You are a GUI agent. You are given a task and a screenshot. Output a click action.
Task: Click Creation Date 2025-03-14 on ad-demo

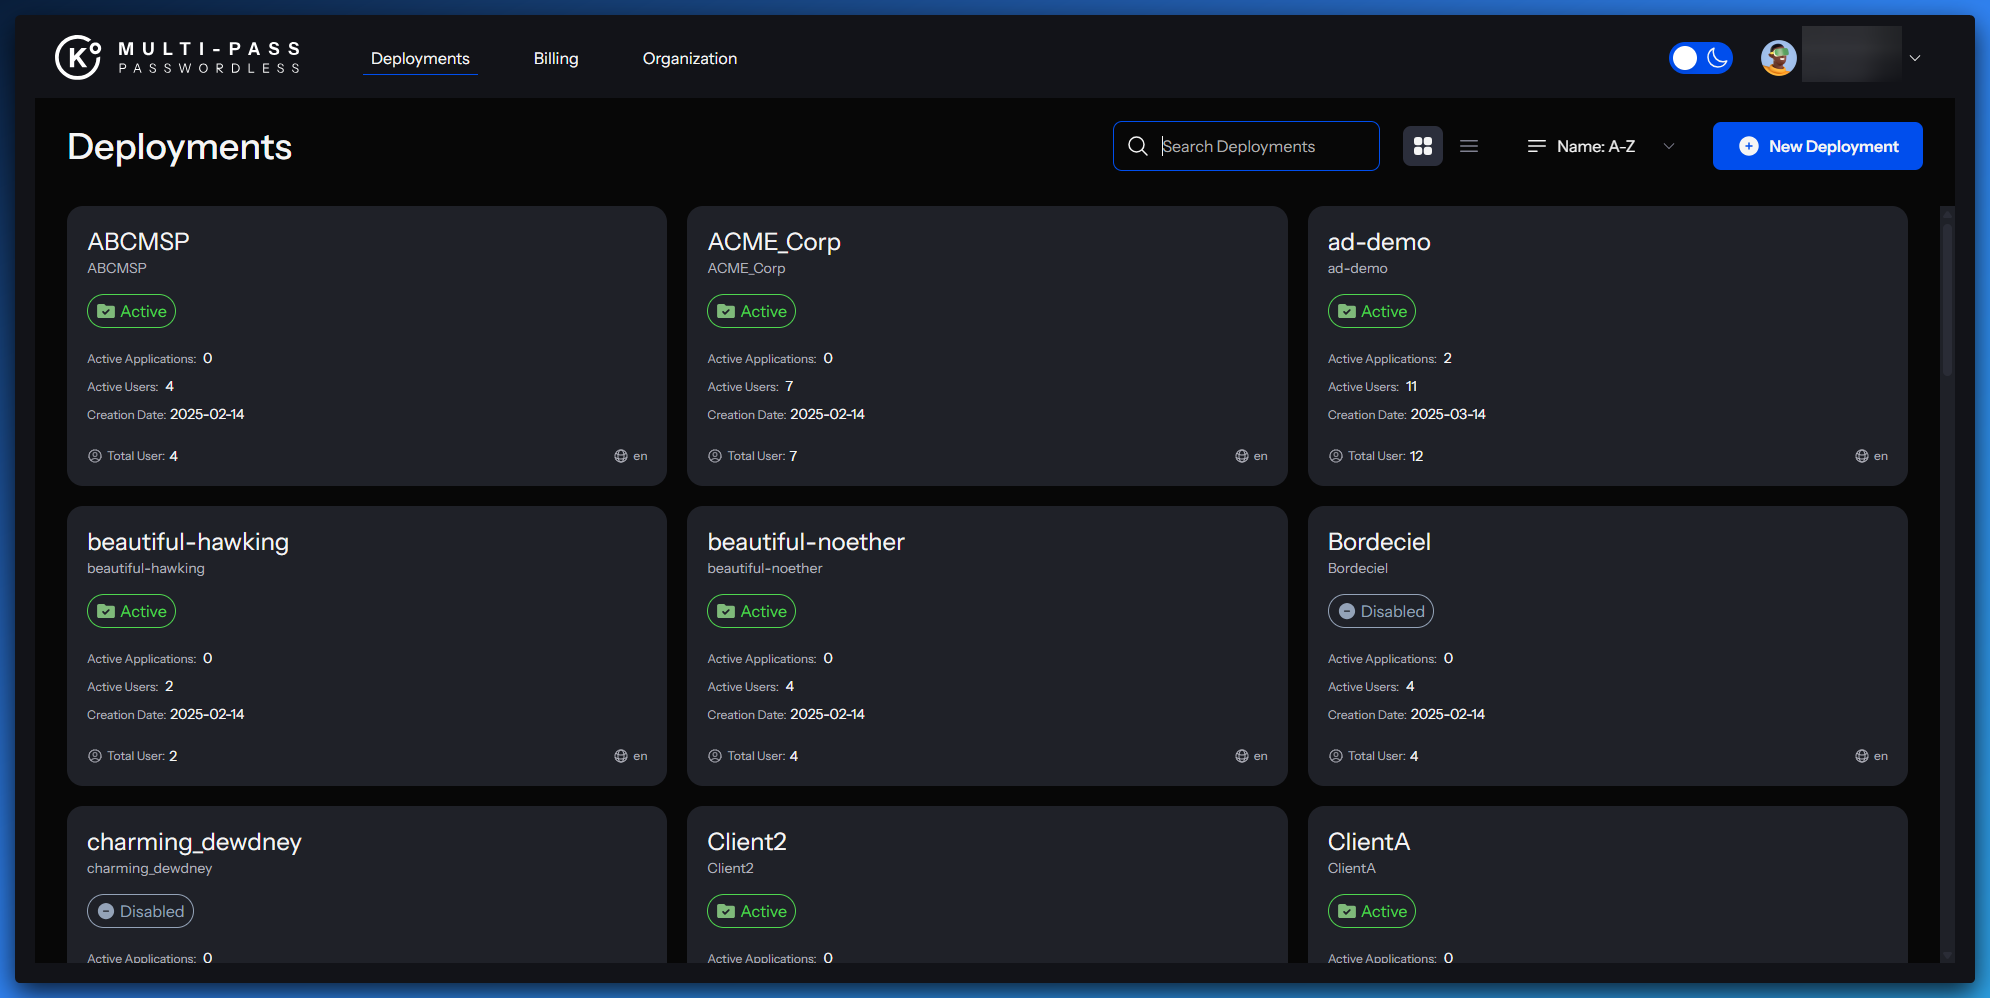point(1407,414)
